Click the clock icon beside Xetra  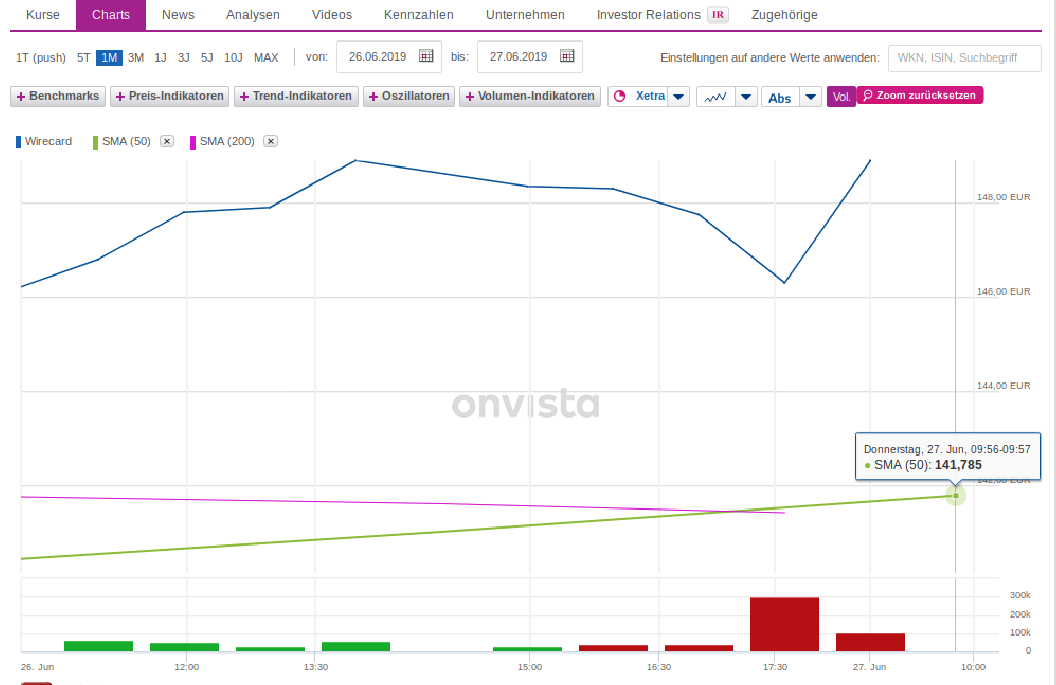pos(617,96)
